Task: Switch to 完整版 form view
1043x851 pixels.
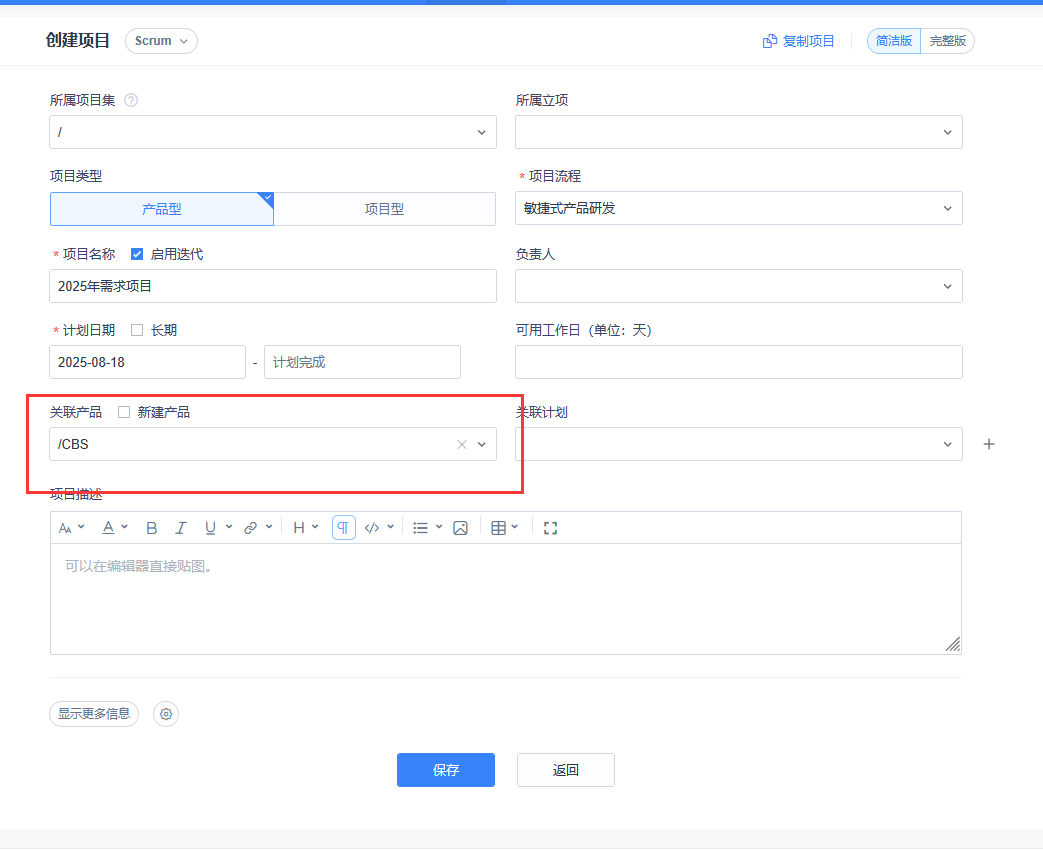Action: 947,41
